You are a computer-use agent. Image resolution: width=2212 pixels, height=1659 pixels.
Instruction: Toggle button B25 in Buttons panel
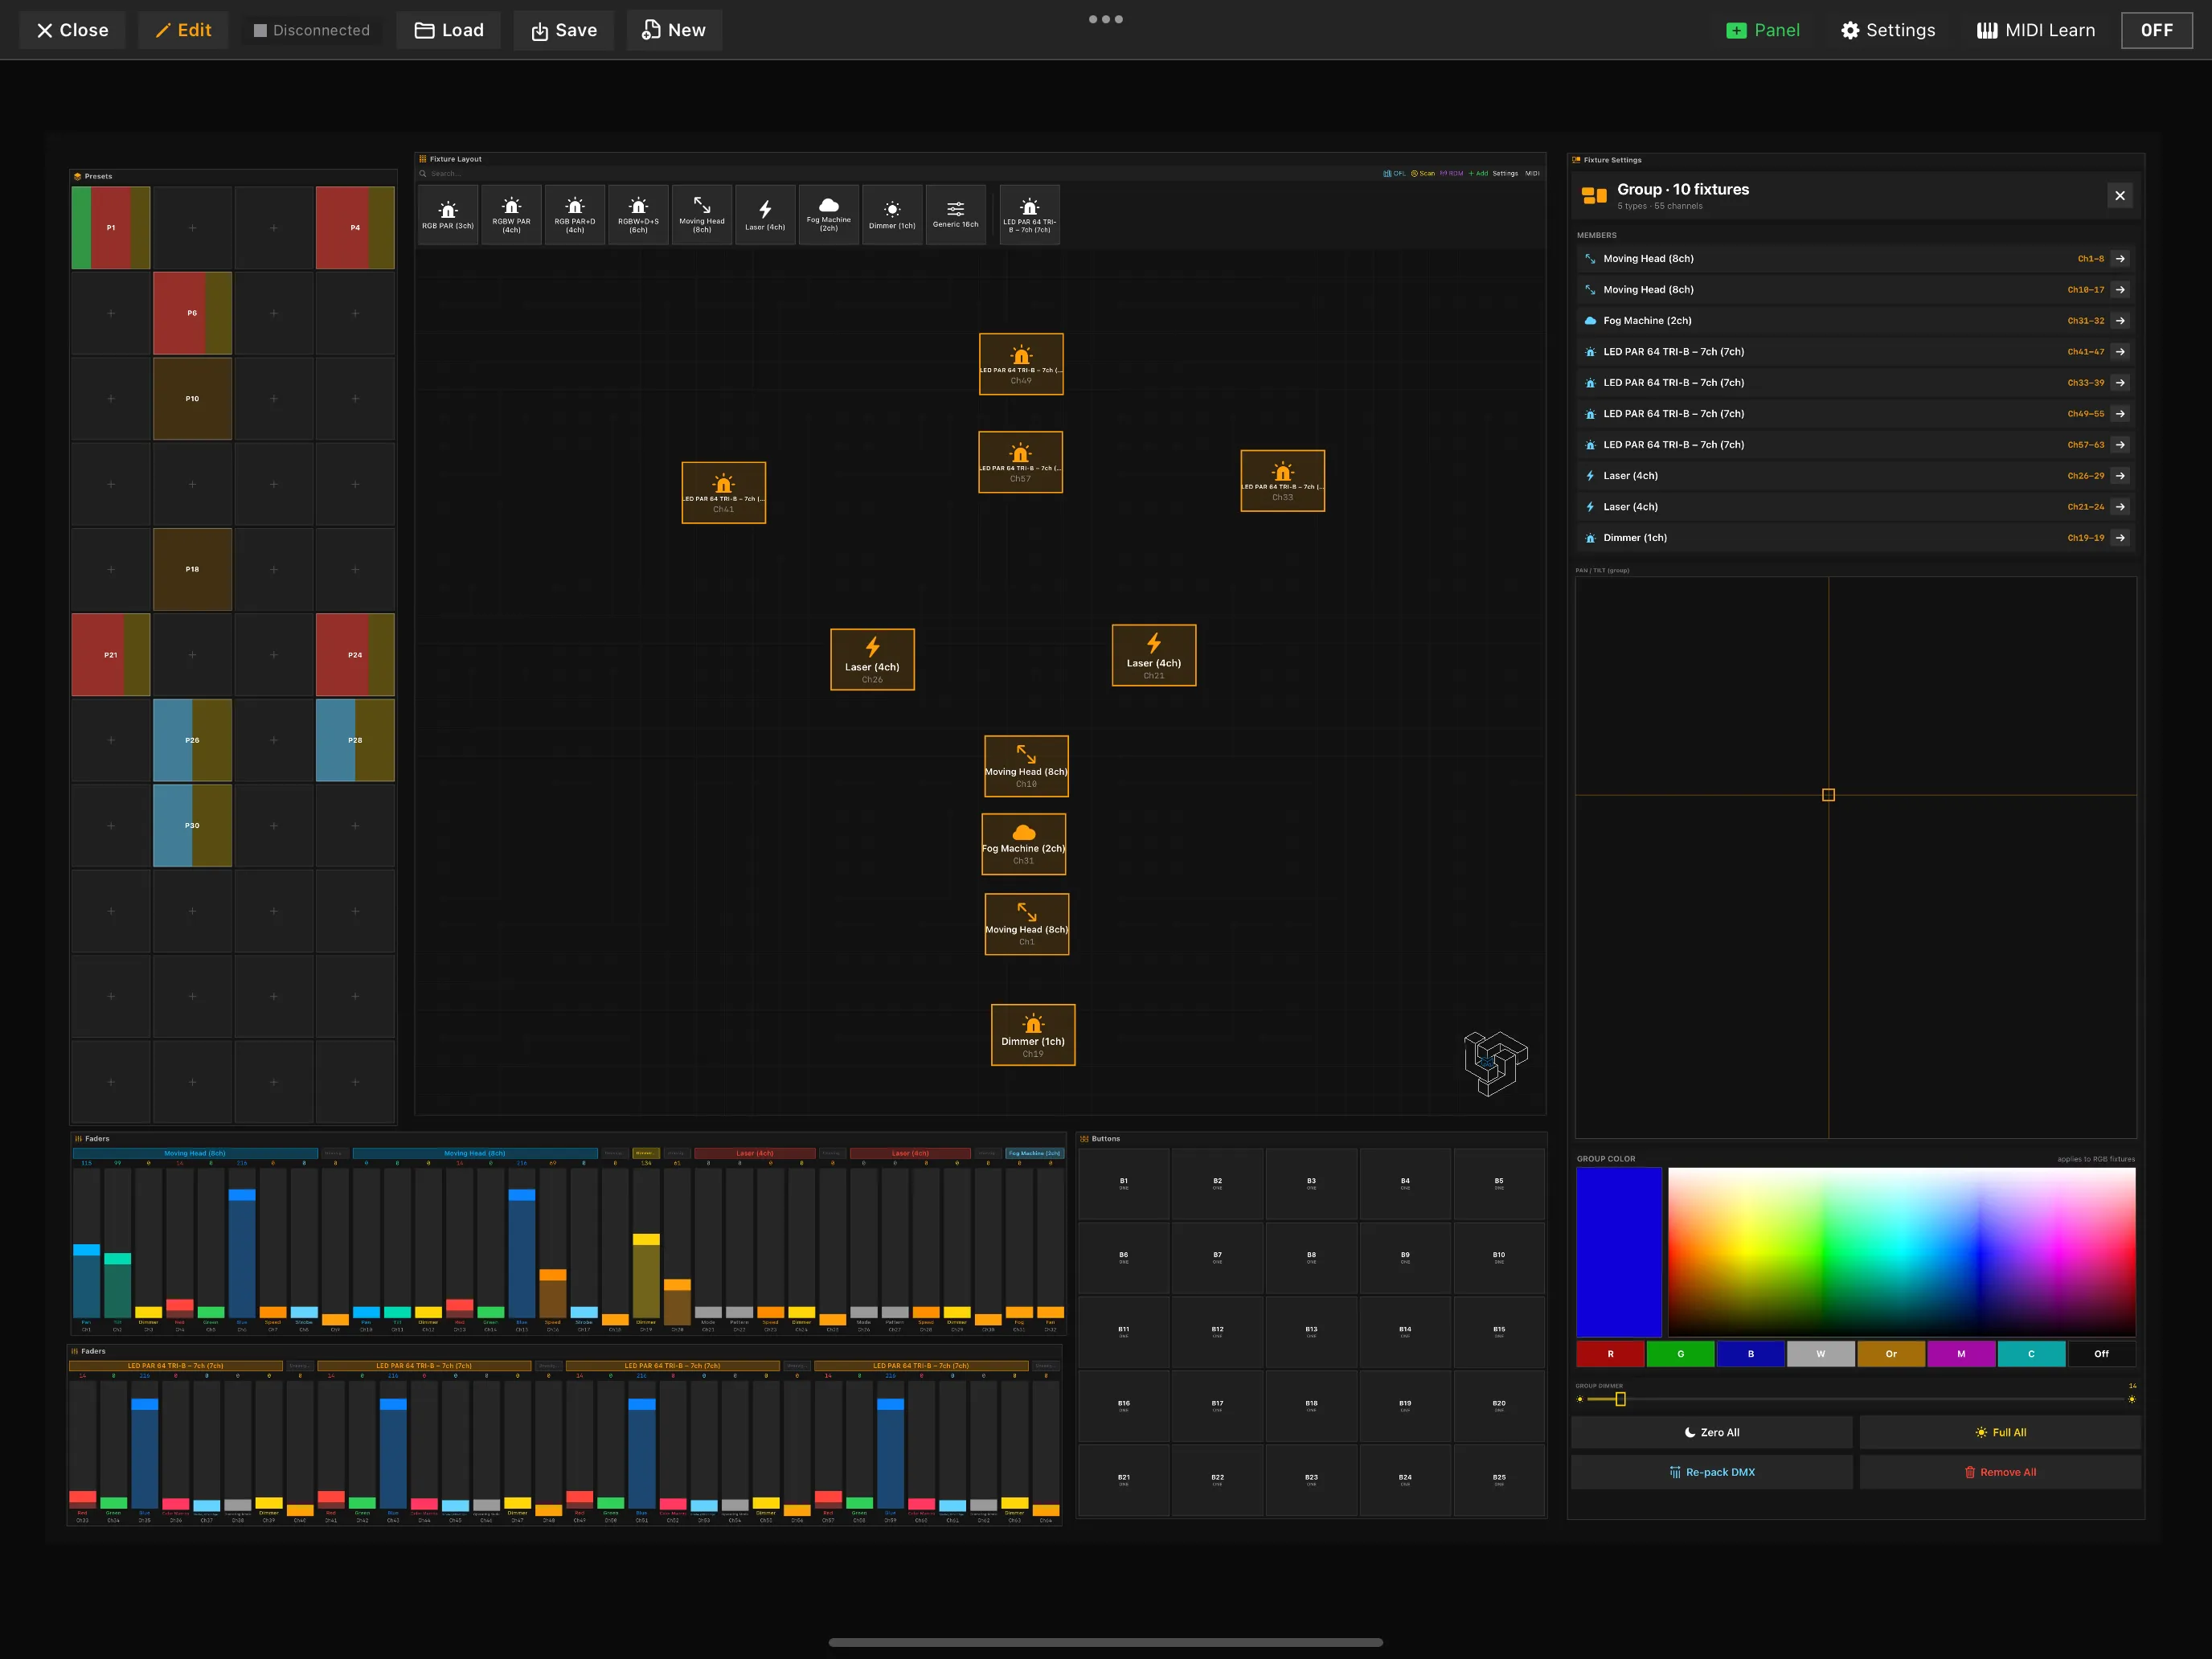coord(1499,1479)
